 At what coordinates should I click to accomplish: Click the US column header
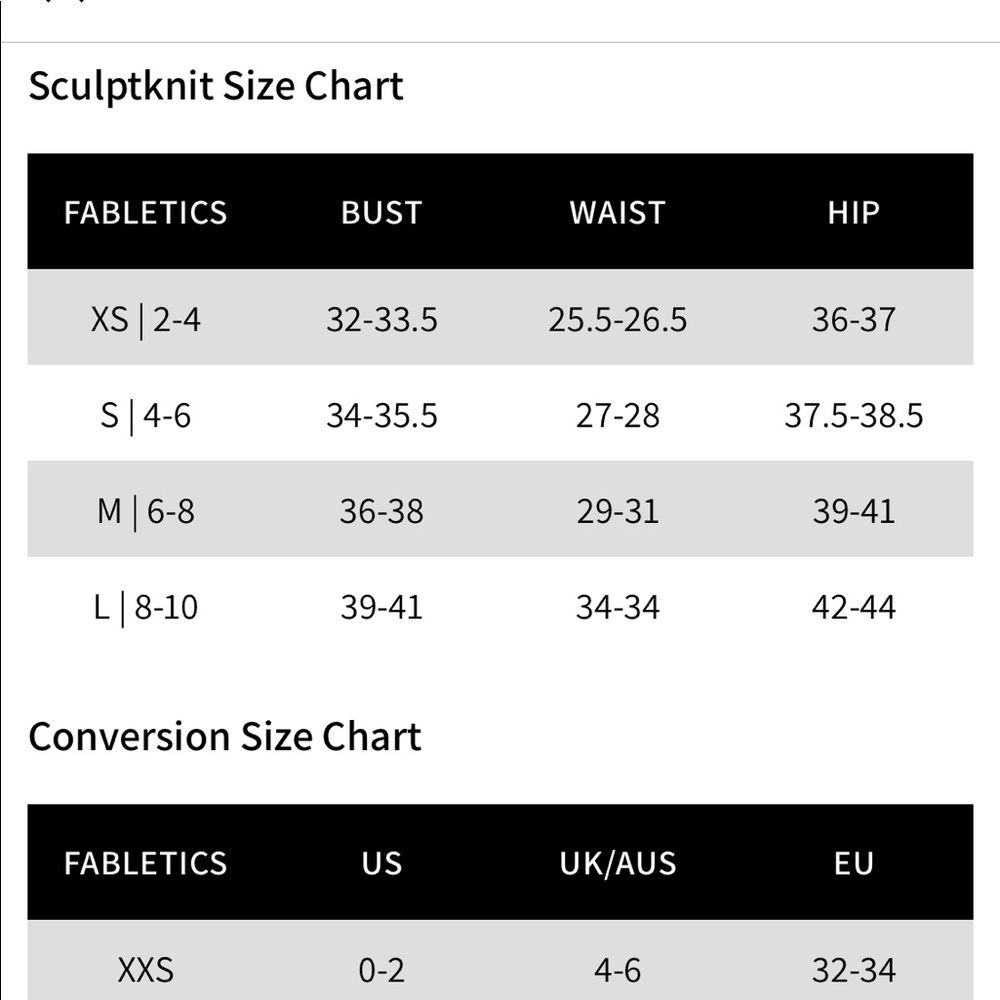(x=381, y=863)
